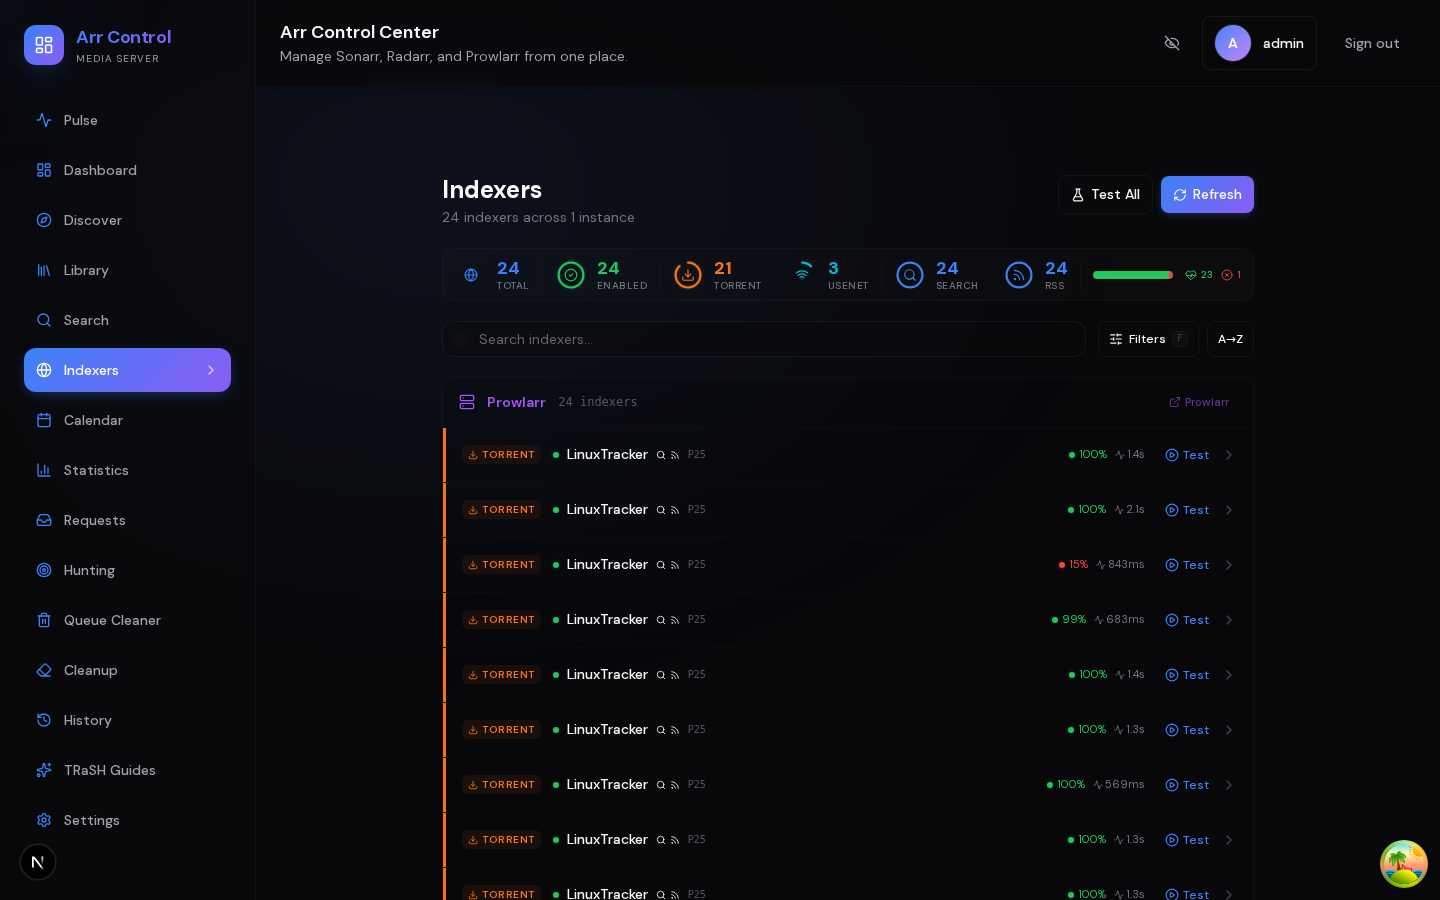Click Test on the 683ms row

click(x=1187, y=620)
